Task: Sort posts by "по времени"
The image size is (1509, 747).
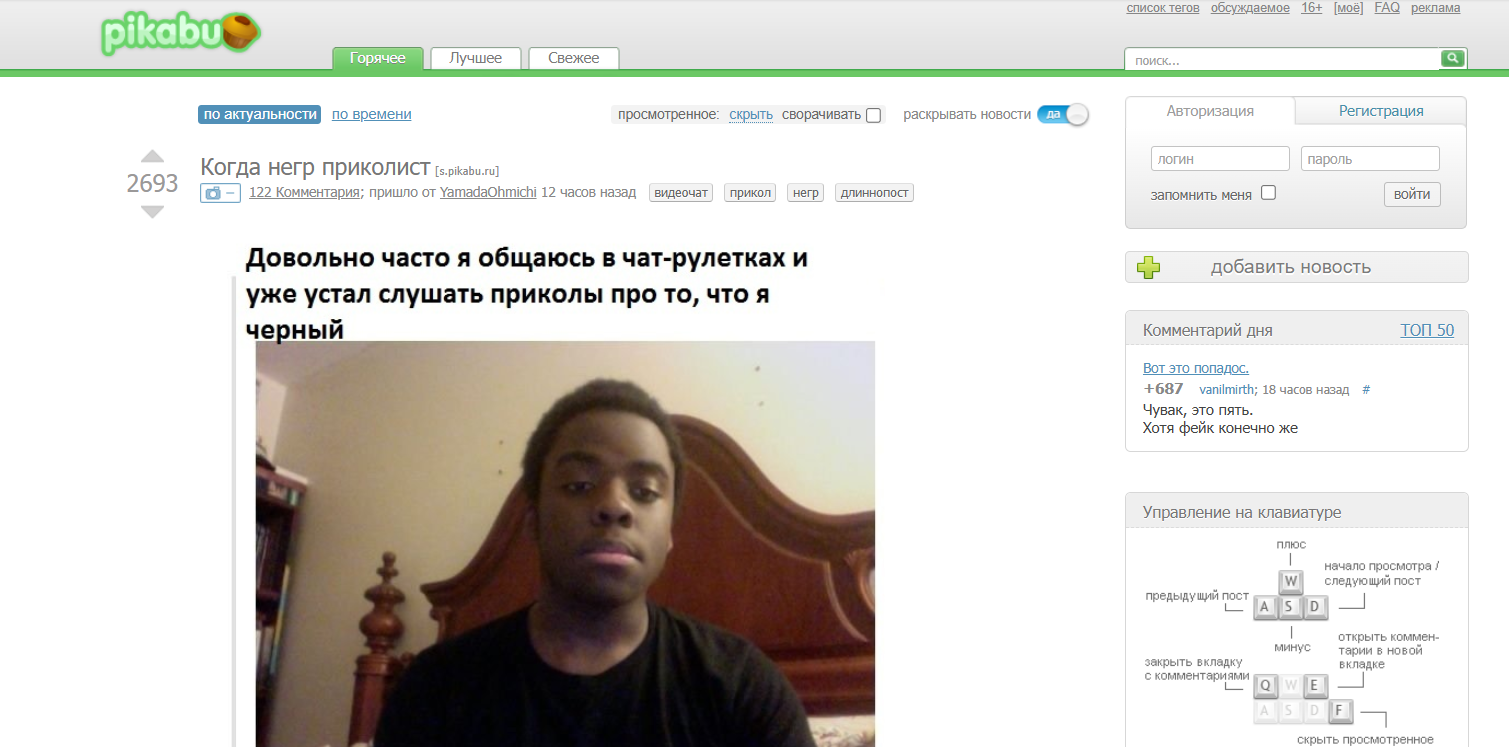Action: [371, 114]
